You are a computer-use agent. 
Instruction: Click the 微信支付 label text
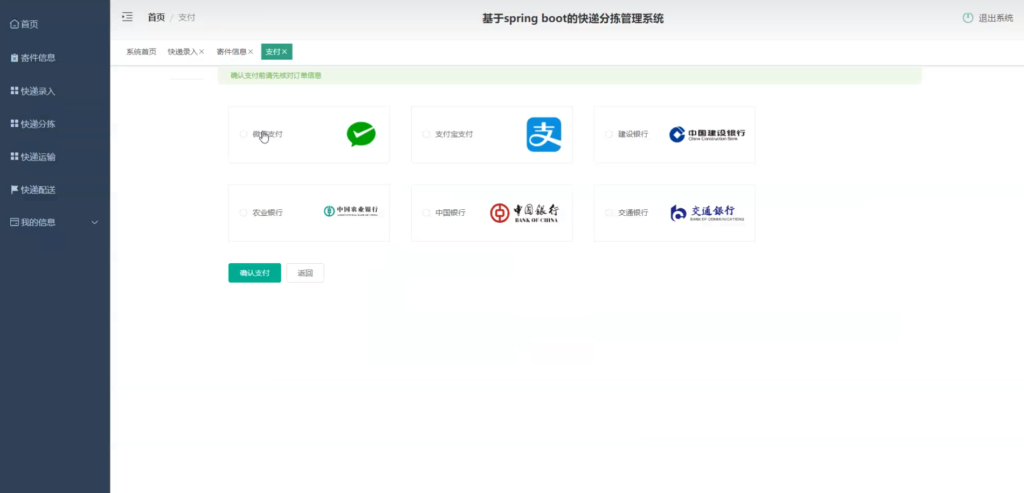268,134
